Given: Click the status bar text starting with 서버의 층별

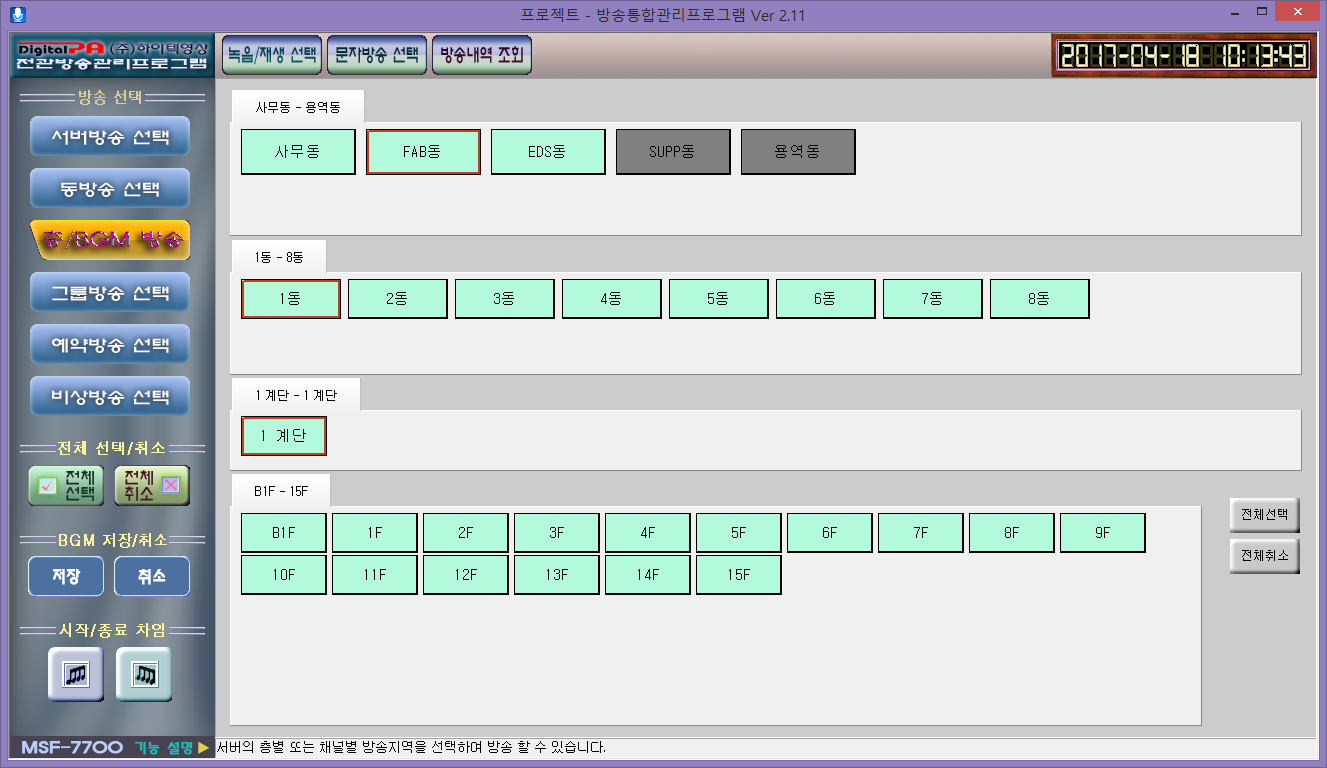Looking at the screenshot, I should coord(412,747).
